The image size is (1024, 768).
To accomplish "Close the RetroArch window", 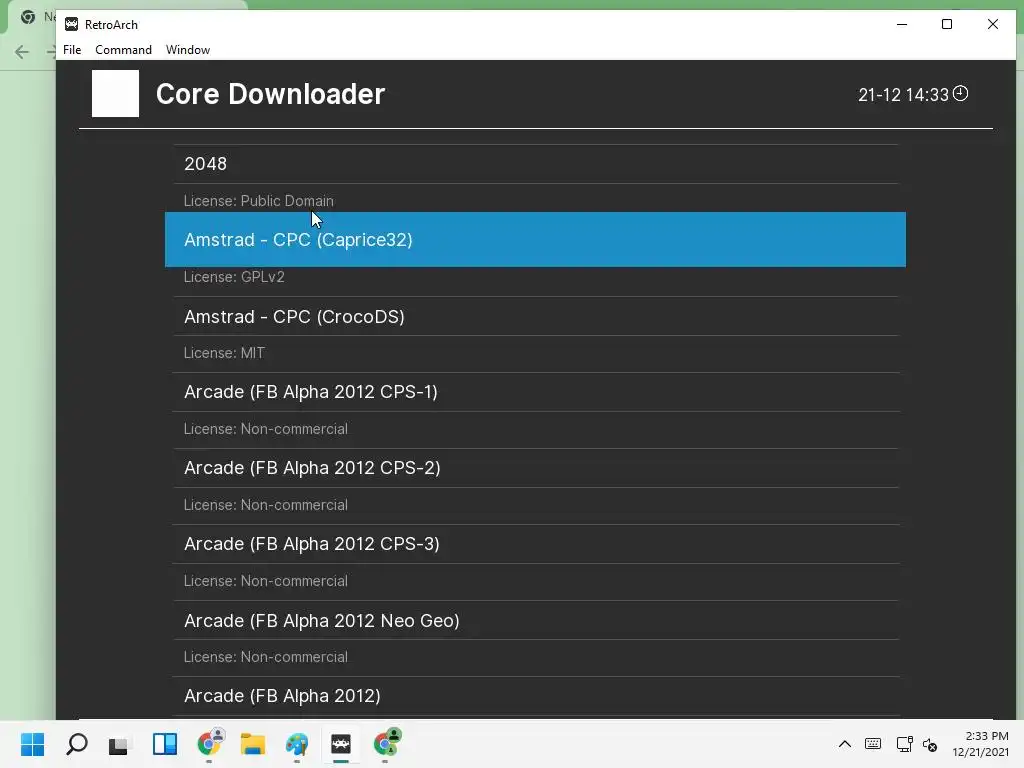I will (993, 24).
